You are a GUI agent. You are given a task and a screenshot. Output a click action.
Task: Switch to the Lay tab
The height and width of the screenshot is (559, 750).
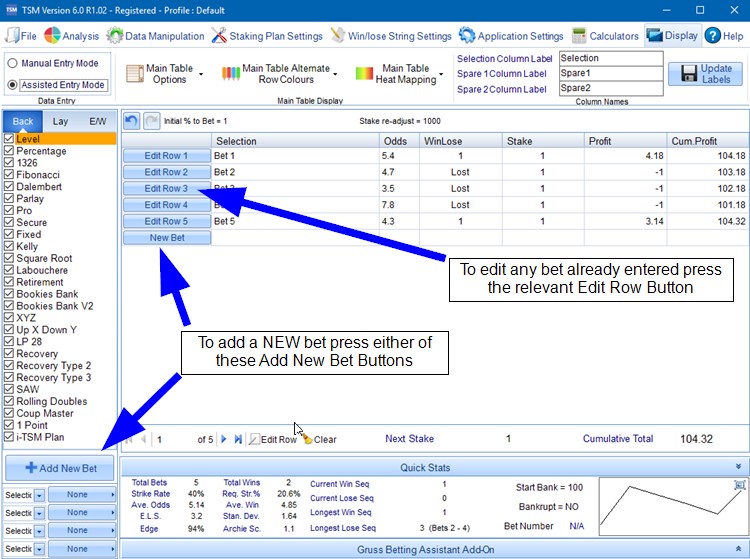tap(60, 121)
